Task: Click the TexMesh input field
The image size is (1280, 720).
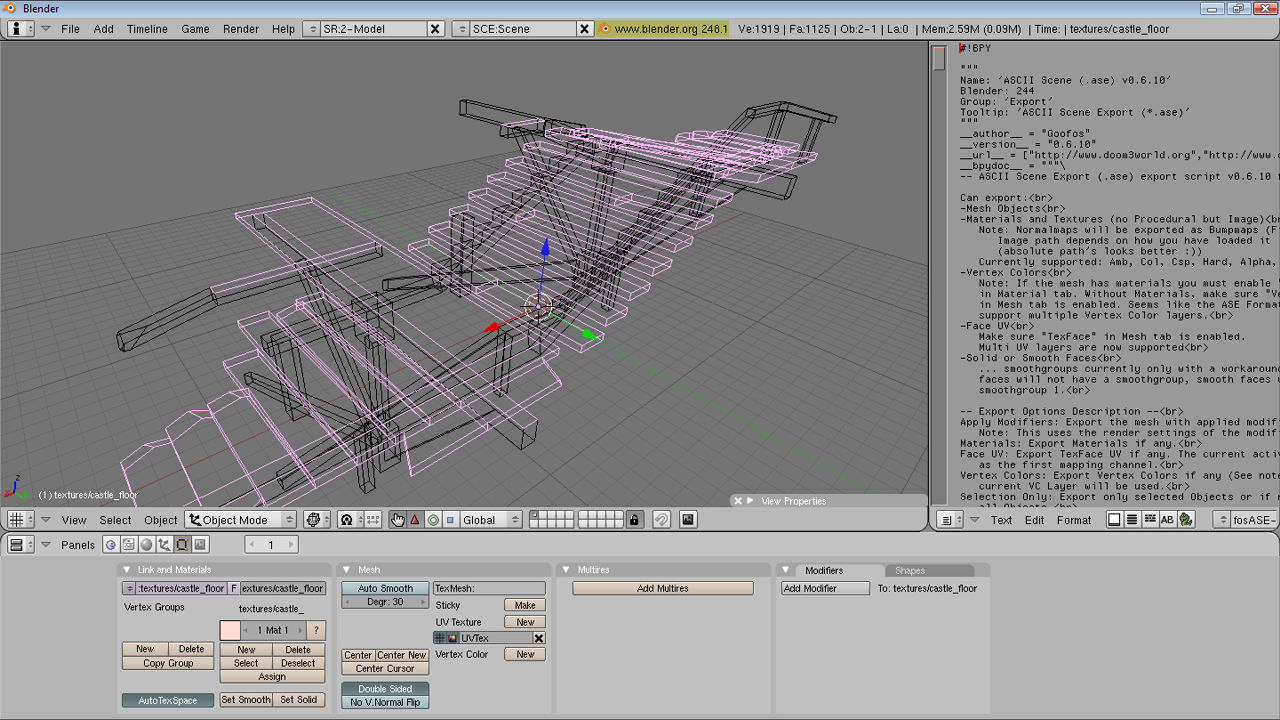Action: (x=489, y=588)
